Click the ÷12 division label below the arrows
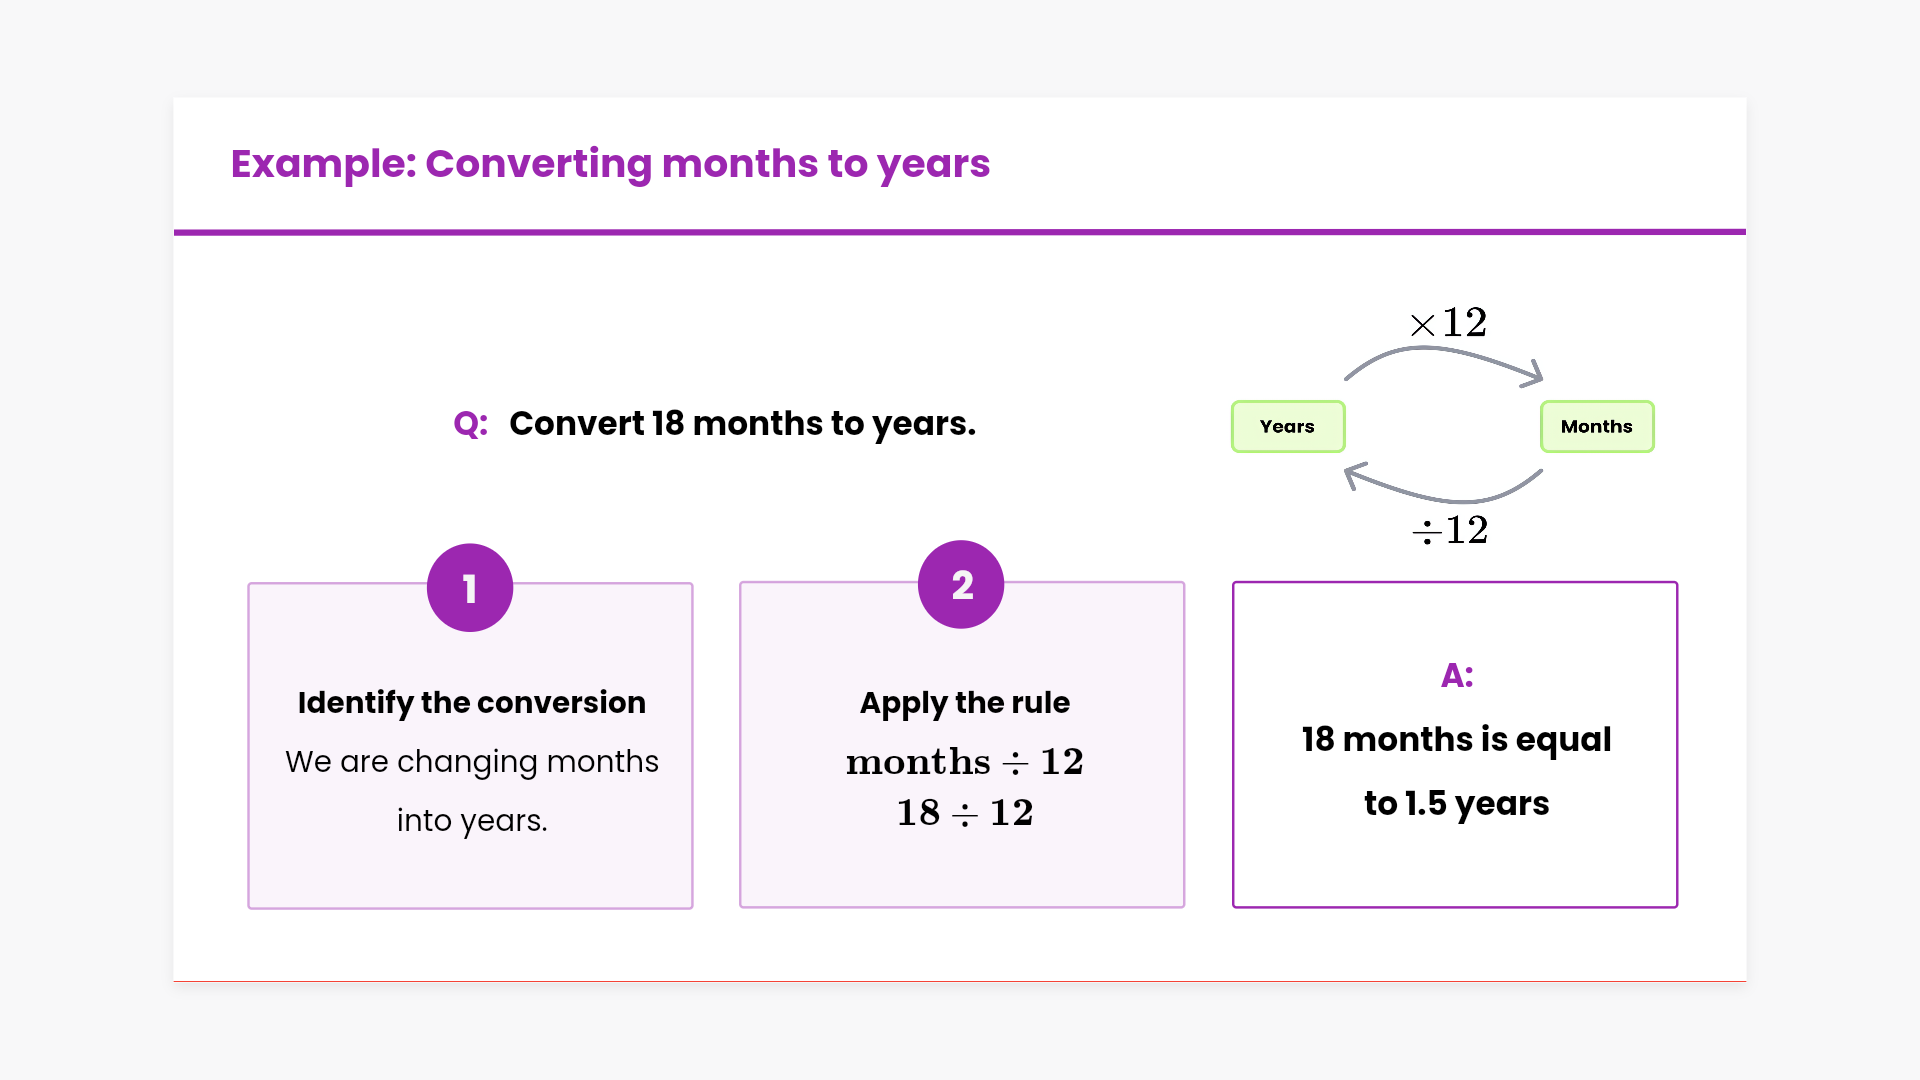 1450,530
